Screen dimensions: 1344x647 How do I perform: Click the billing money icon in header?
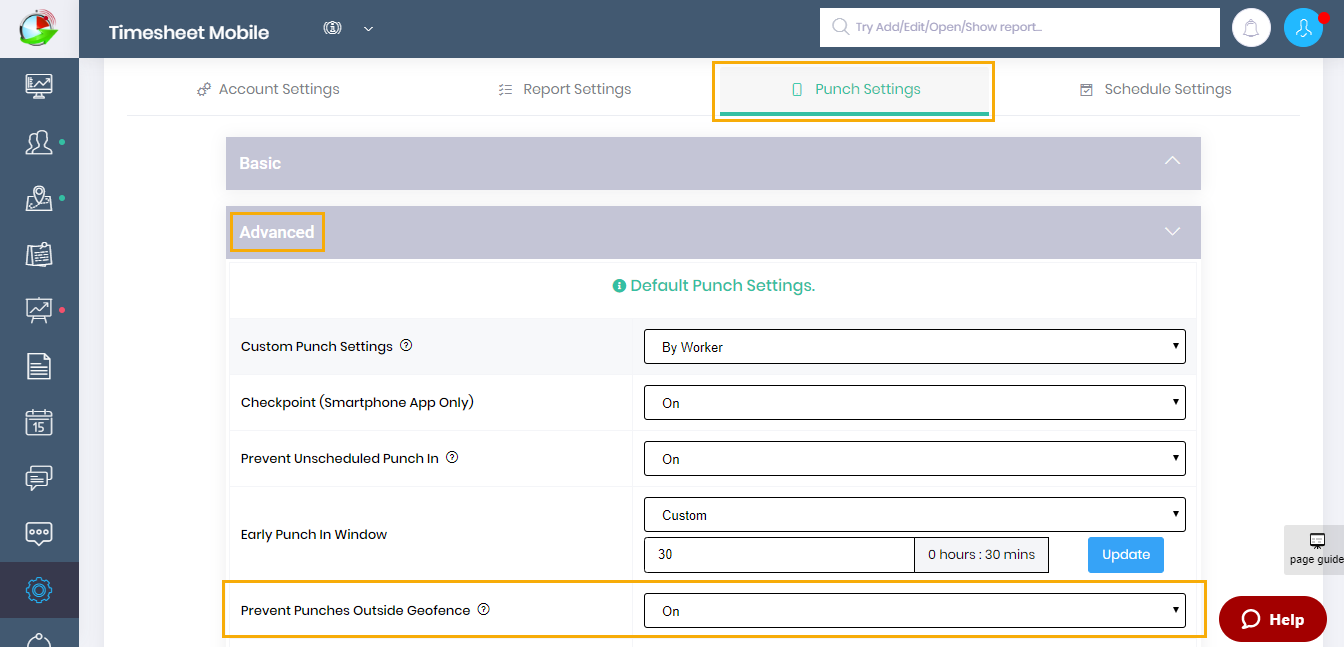[333, 28]
